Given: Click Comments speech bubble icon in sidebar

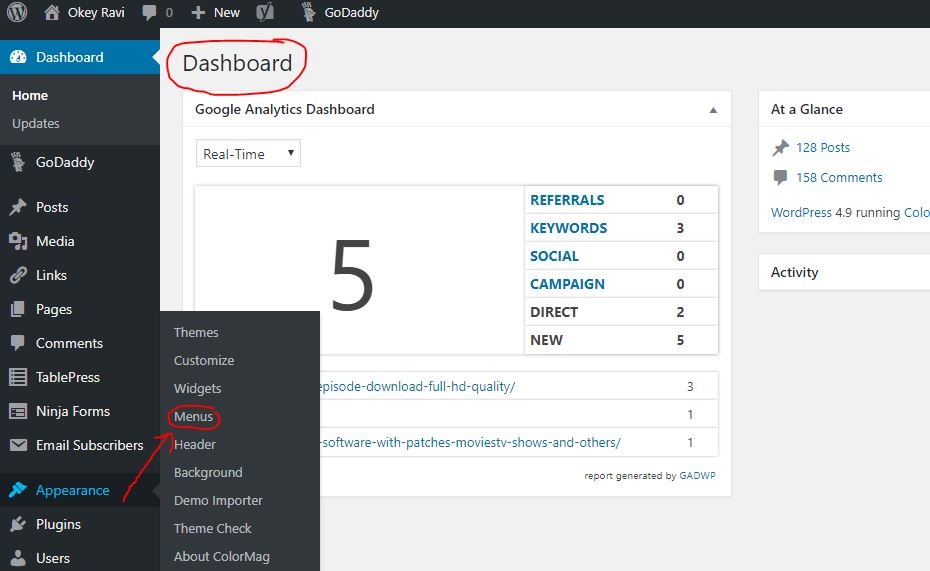Looking at the screenshot, I should click(18, 343).
